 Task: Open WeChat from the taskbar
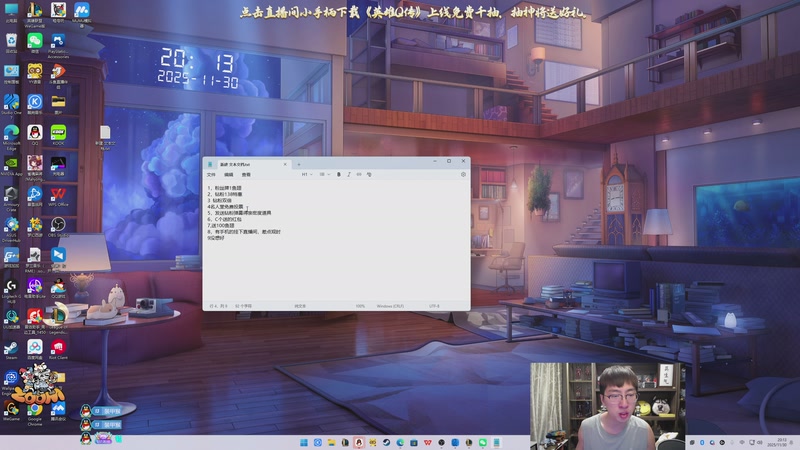pyautogui.click(x=483, y=442)
